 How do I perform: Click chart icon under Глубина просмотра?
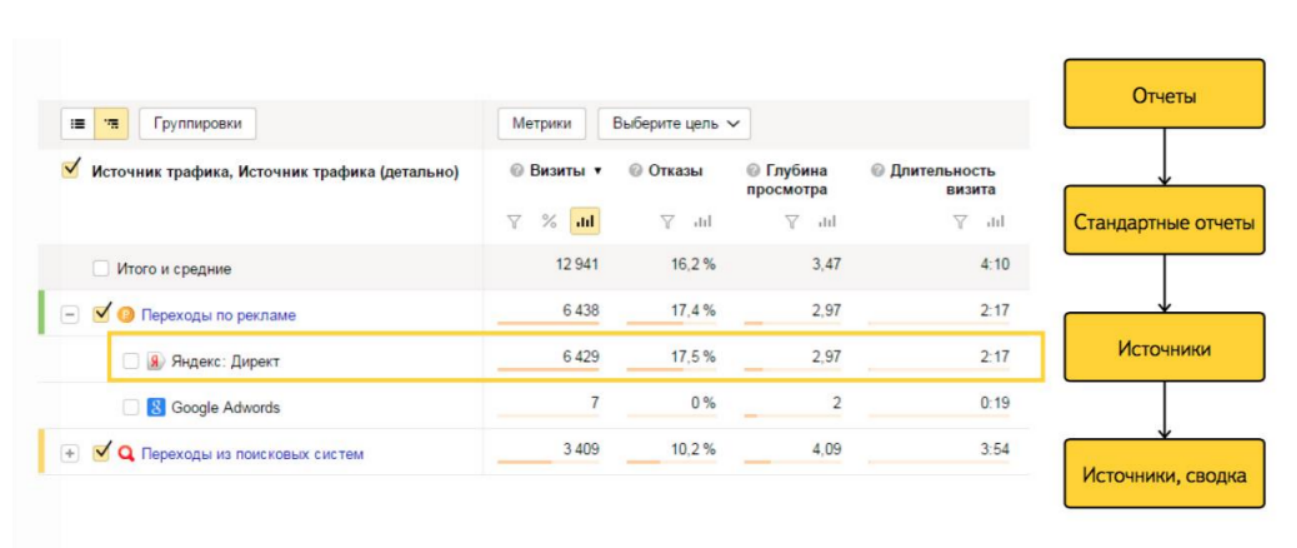click(x=826, y=222)
